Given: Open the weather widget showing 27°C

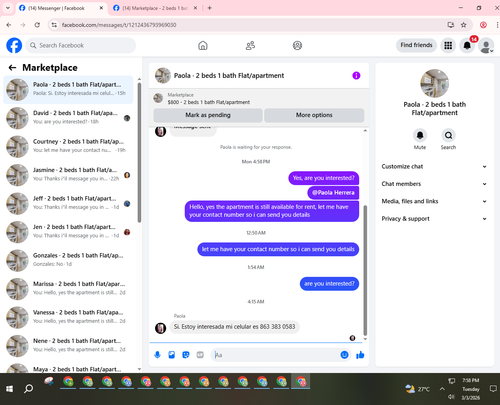Looking at the screenshot, I should click(417, 389).
